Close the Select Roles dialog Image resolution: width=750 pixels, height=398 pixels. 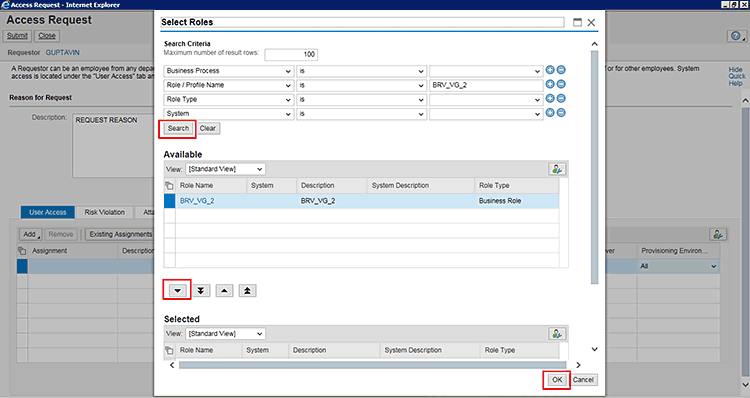tap(591, 22)
